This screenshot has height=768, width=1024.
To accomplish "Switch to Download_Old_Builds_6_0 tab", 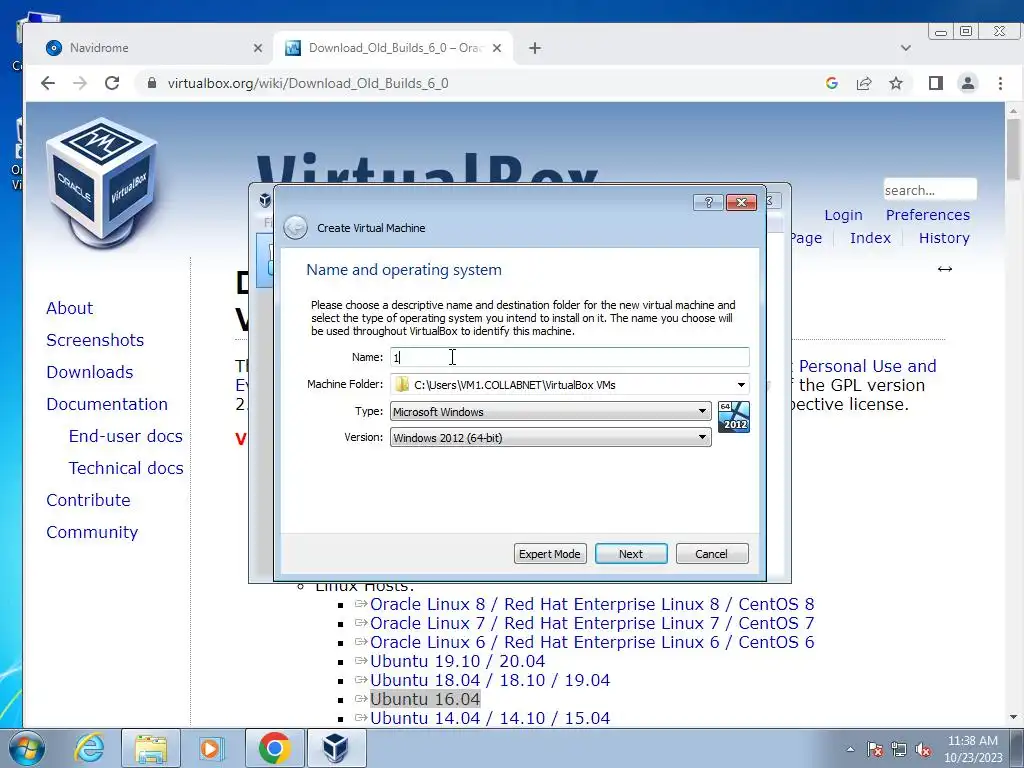I will pyautogui.click(x=394, y=48).
